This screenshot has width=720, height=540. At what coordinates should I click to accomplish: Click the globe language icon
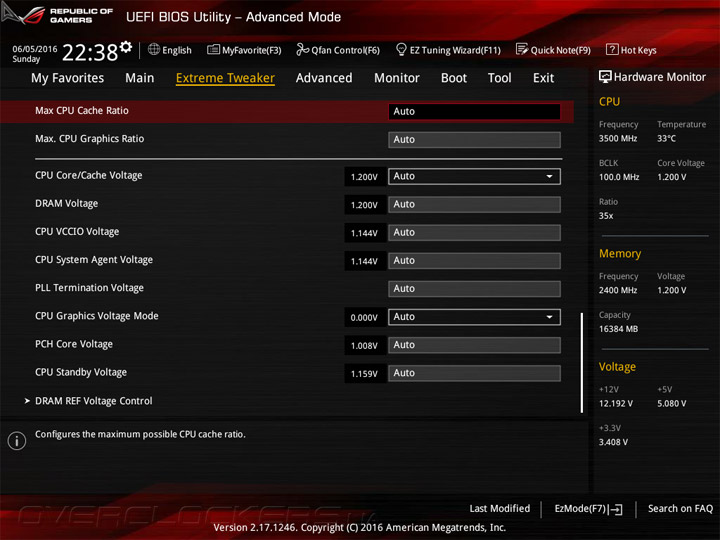(154, 49)
